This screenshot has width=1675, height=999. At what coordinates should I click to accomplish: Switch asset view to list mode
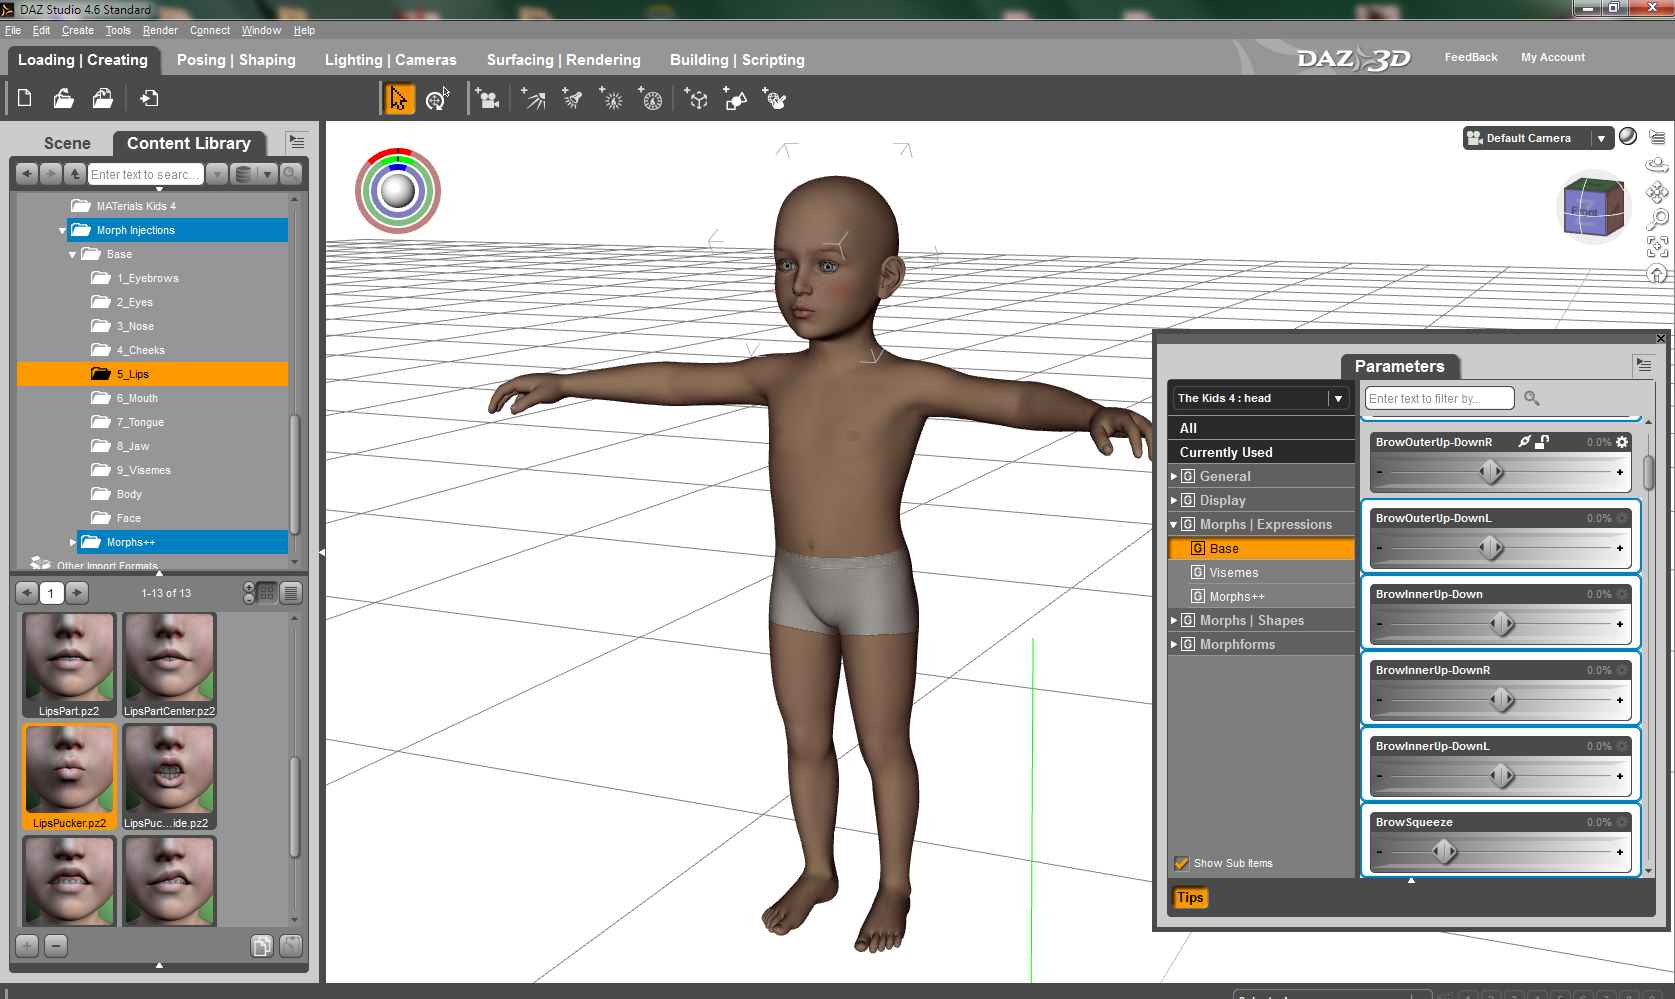(x=291, y=593)
